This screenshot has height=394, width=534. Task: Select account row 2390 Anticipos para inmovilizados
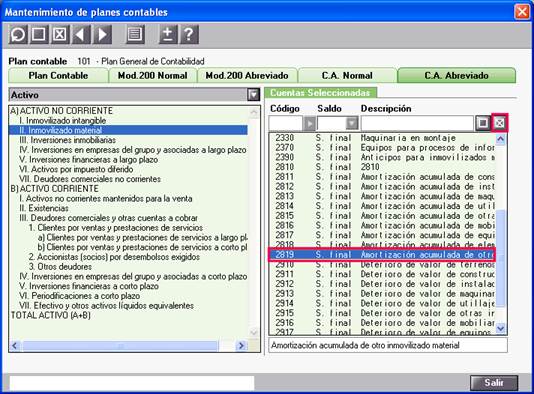click(382, 157)
